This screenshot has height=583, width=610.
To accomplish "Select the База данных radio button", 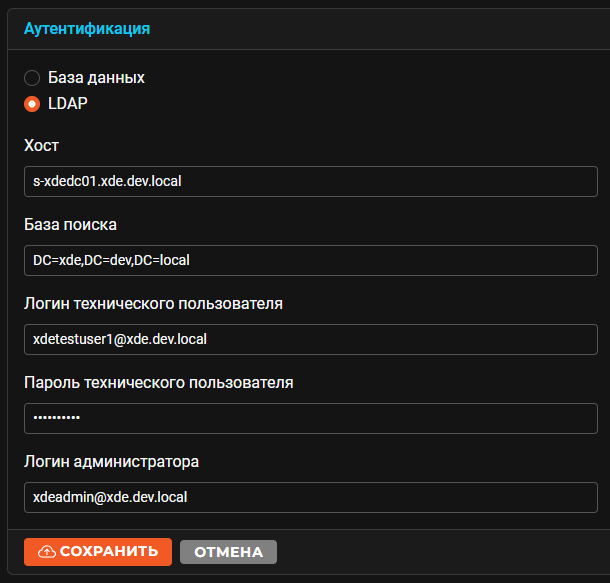I will pyautogui.click(x=32, y=78).
